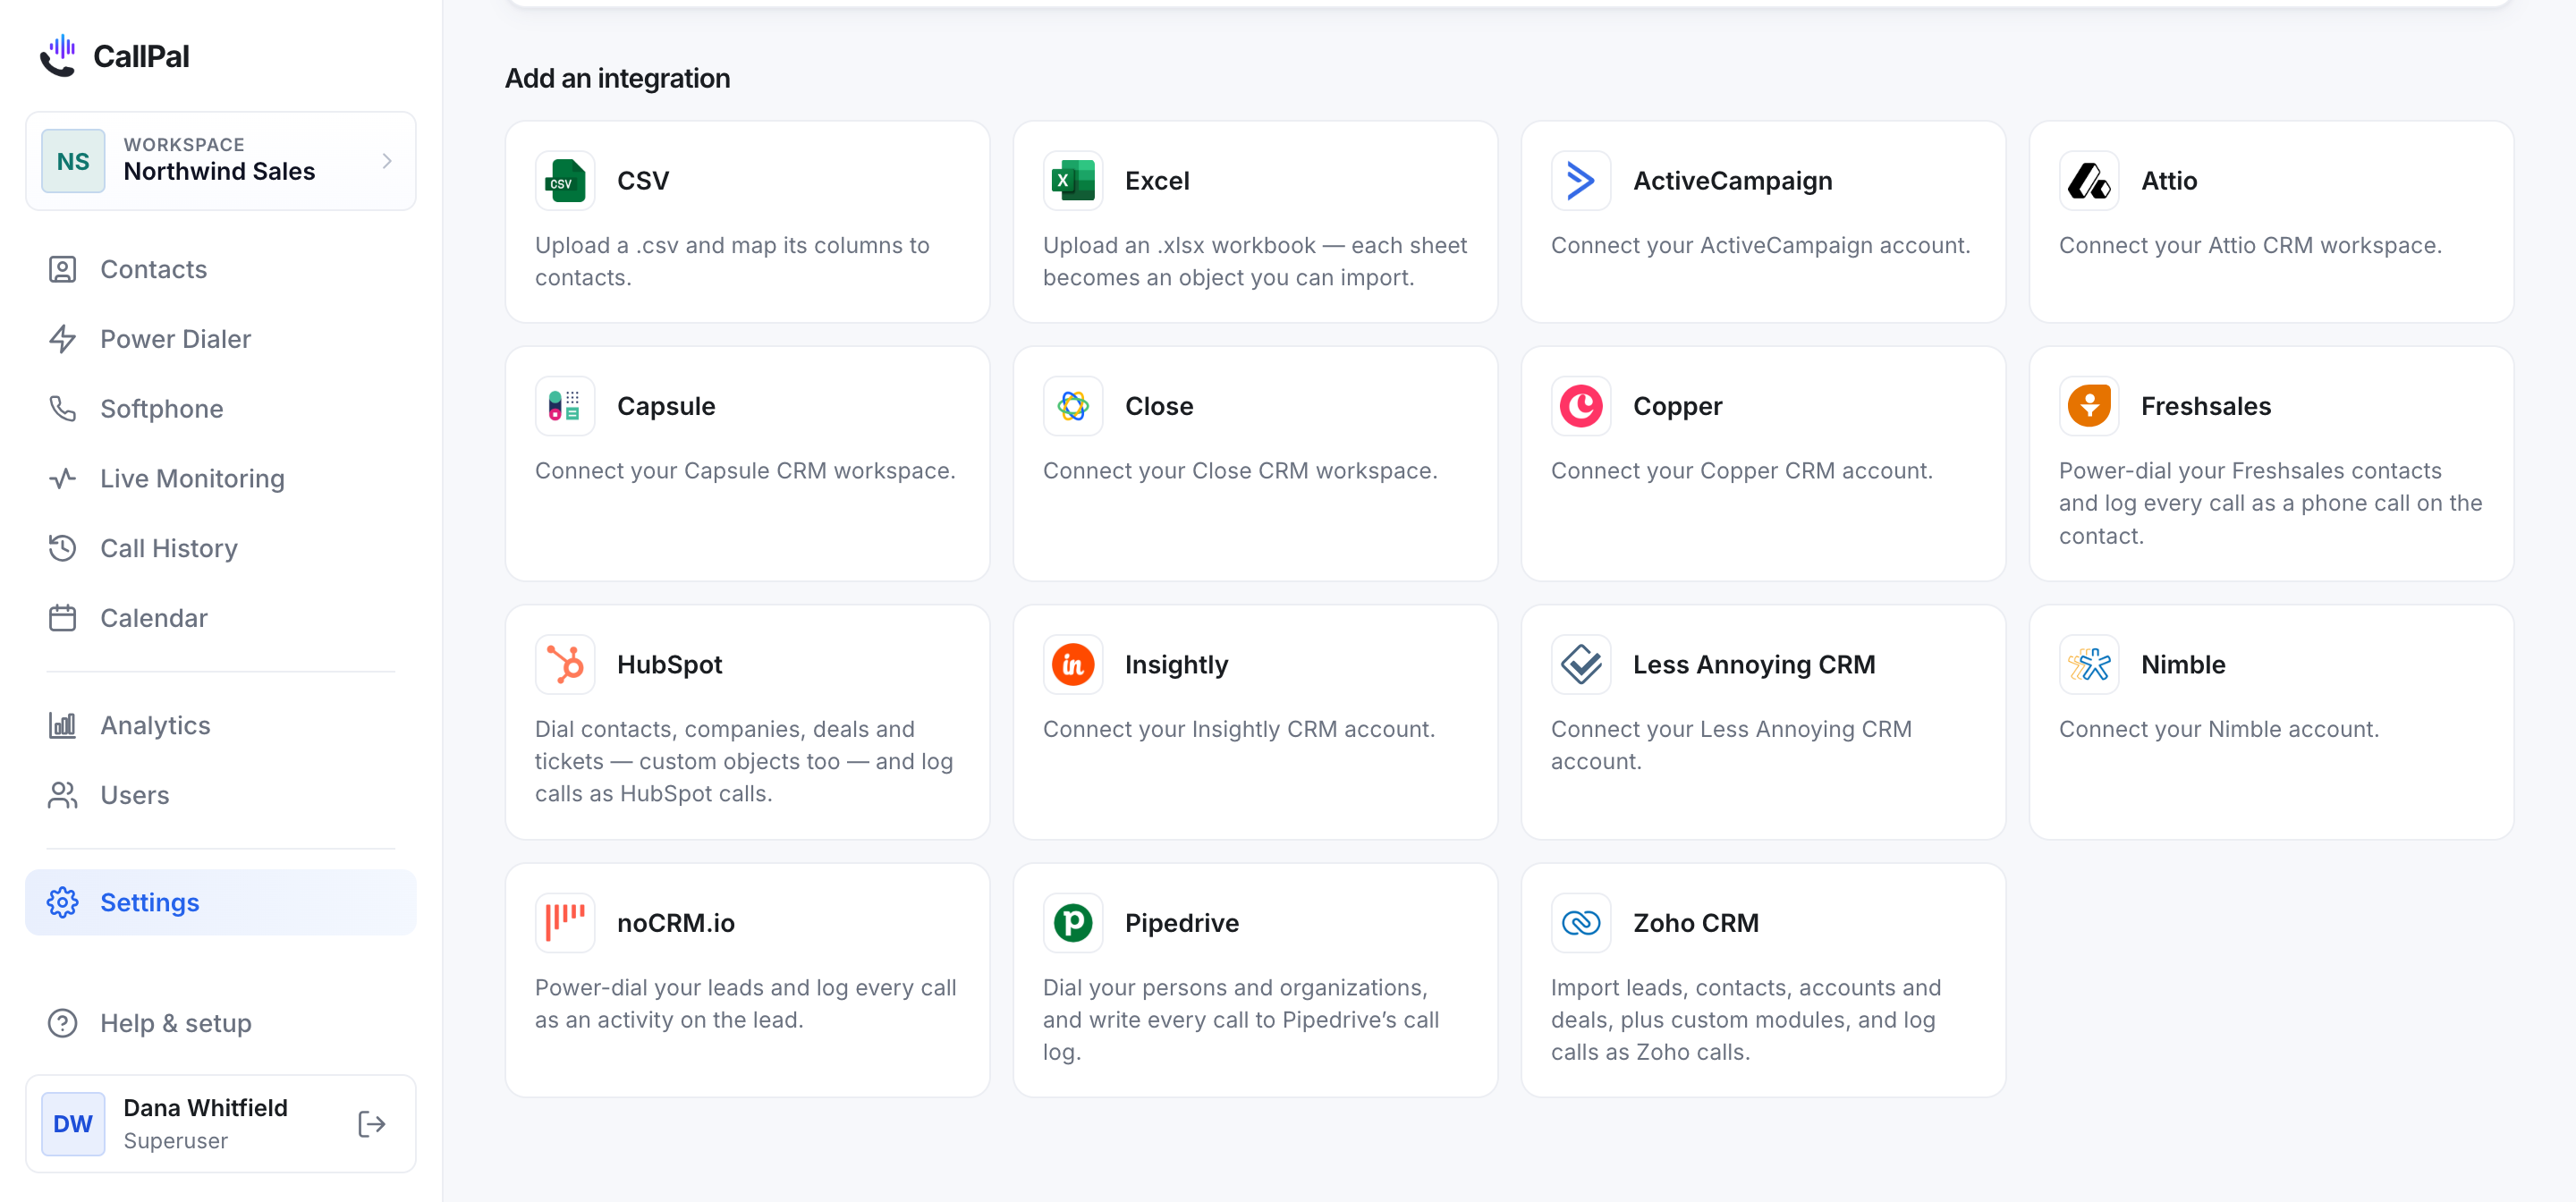Image resolution: width=2576 pixels, height=1202 pixels.
Task: Click the Excel integration icon
Action: click(1073, 181)
